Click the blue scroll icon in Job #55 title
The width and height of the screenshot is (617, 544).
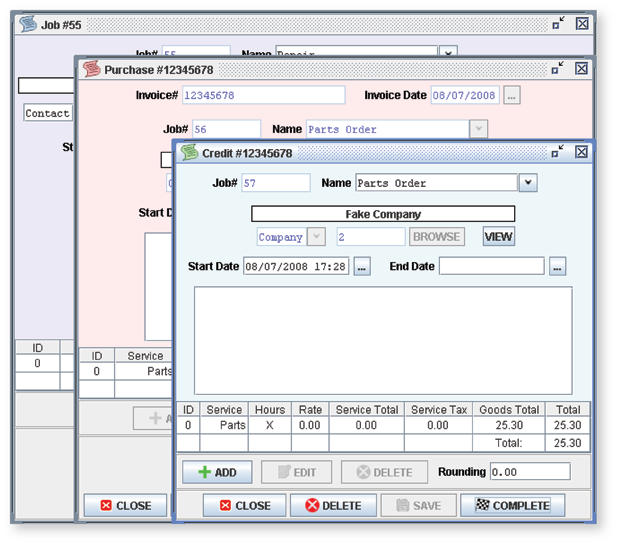click(28, 24)
